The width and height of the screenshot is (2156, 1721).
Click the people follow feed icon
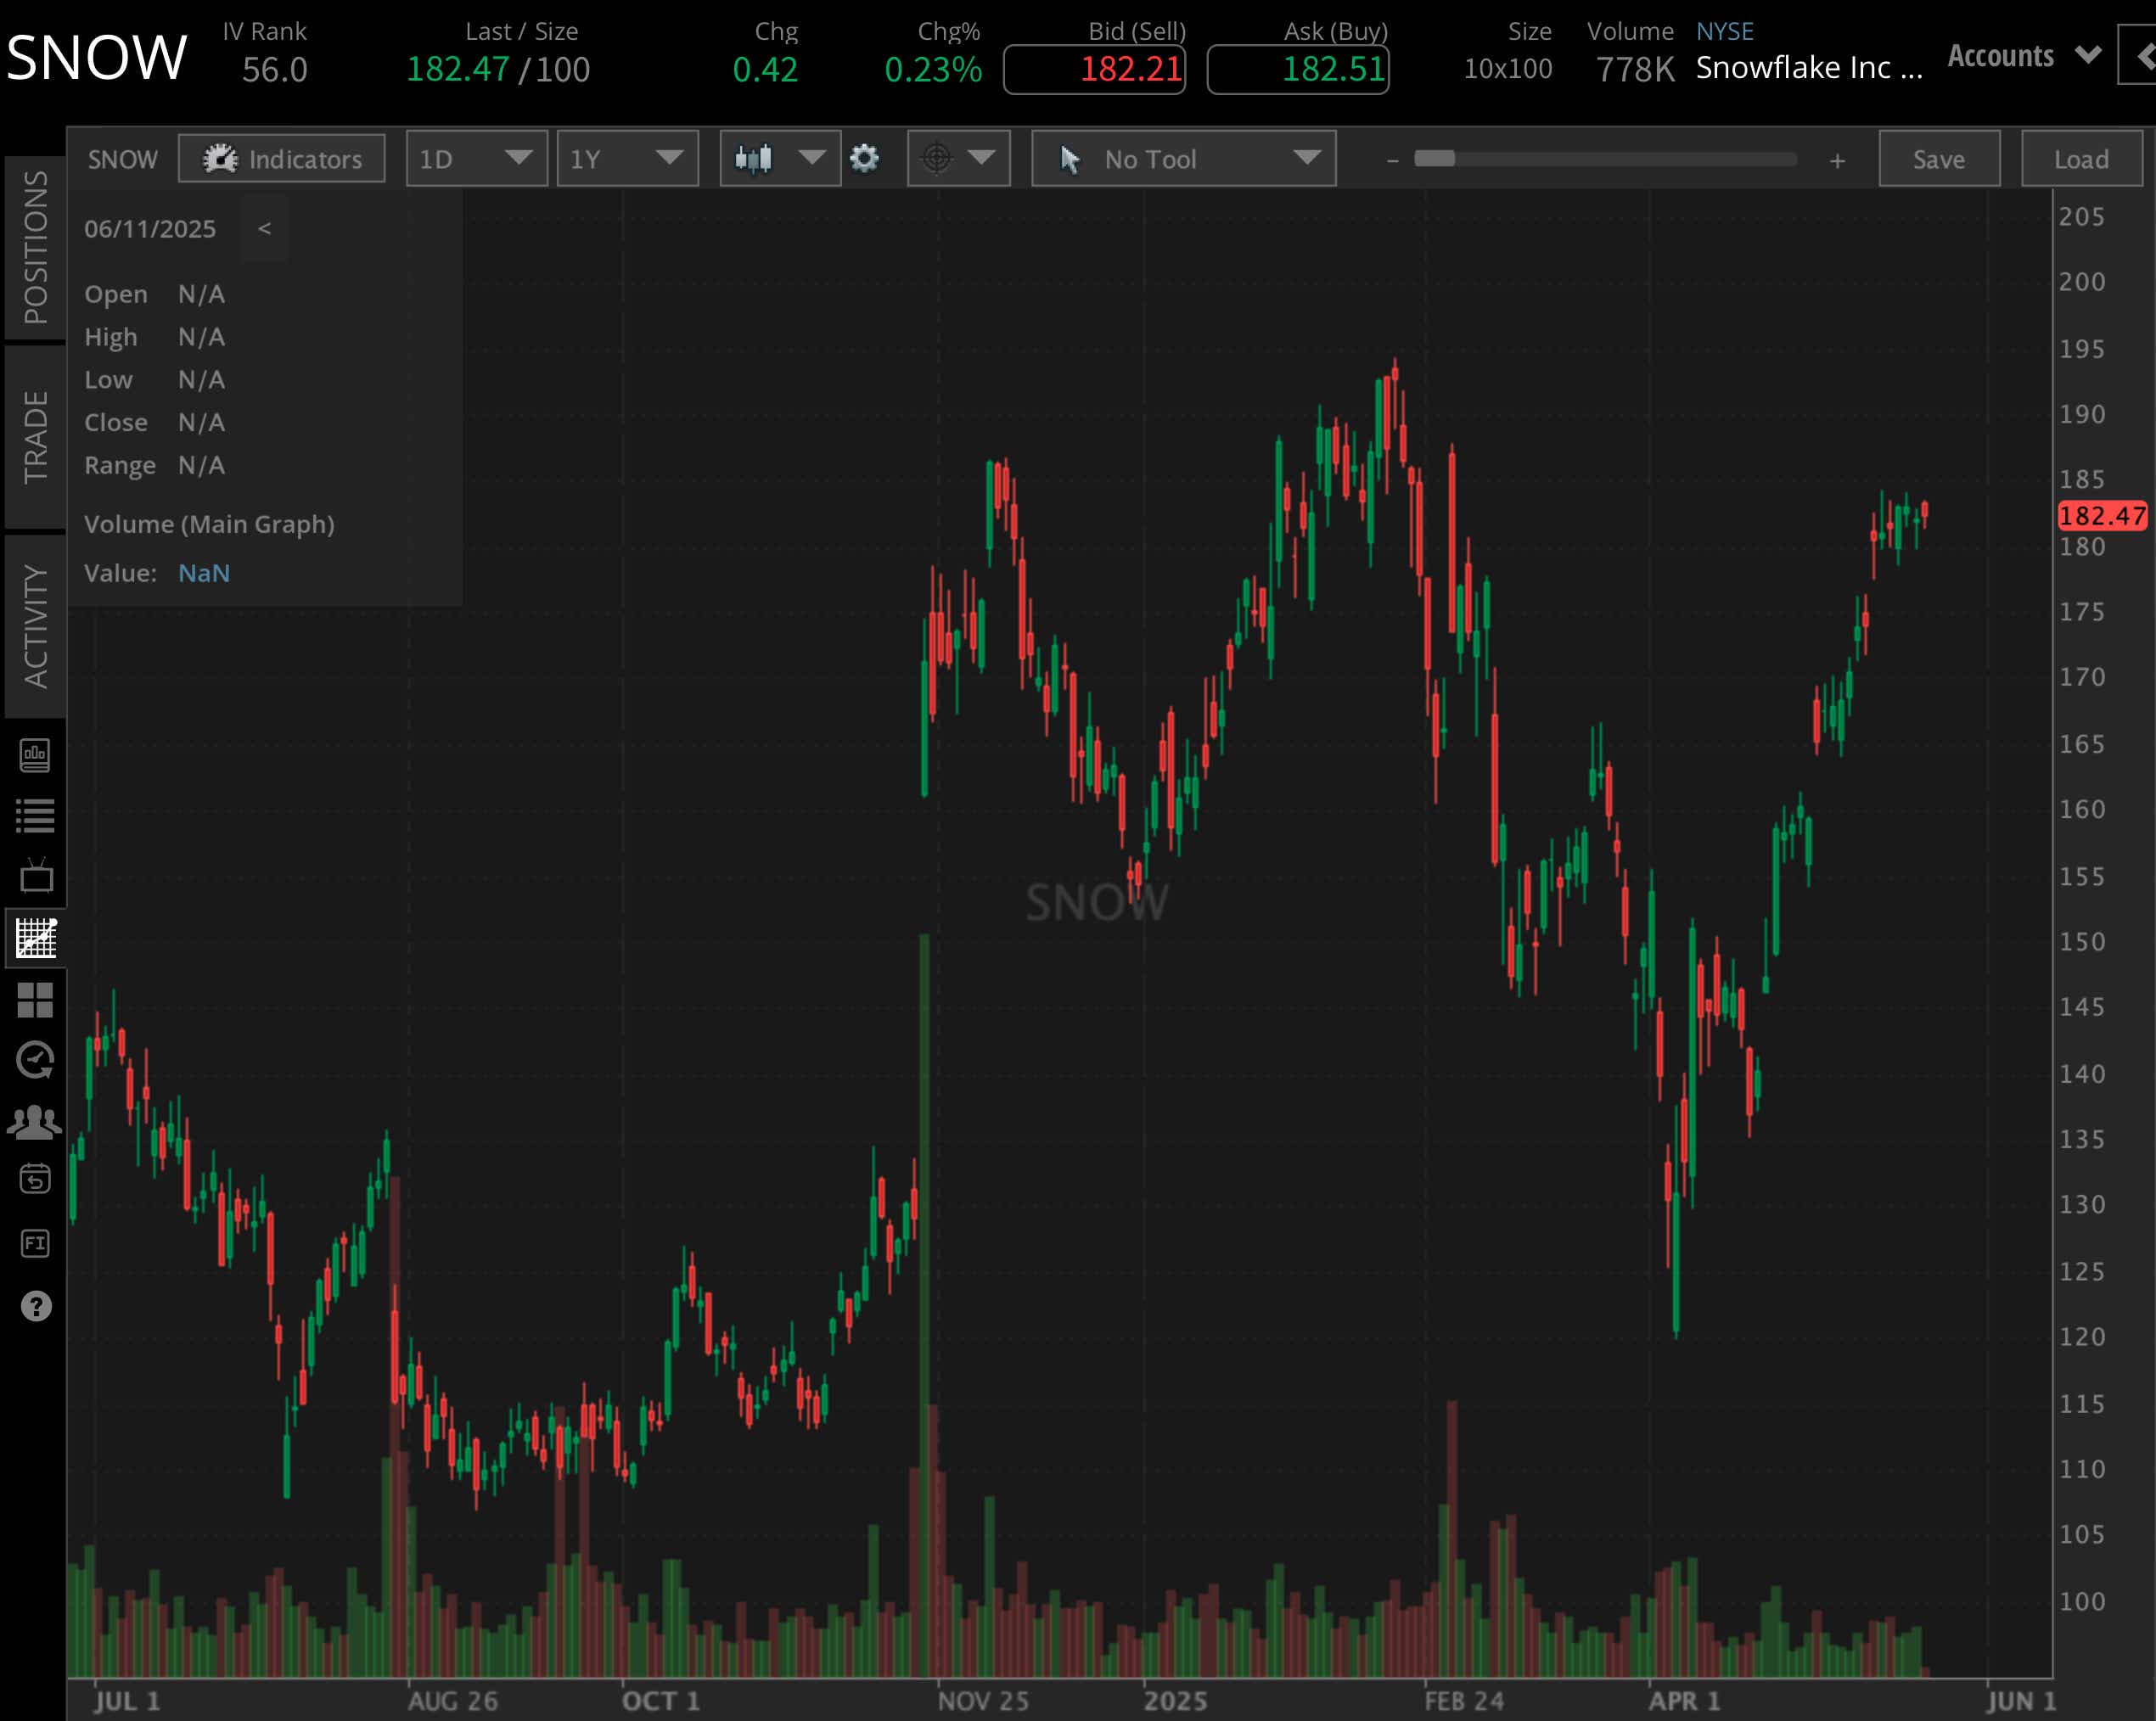point(36,1121)
